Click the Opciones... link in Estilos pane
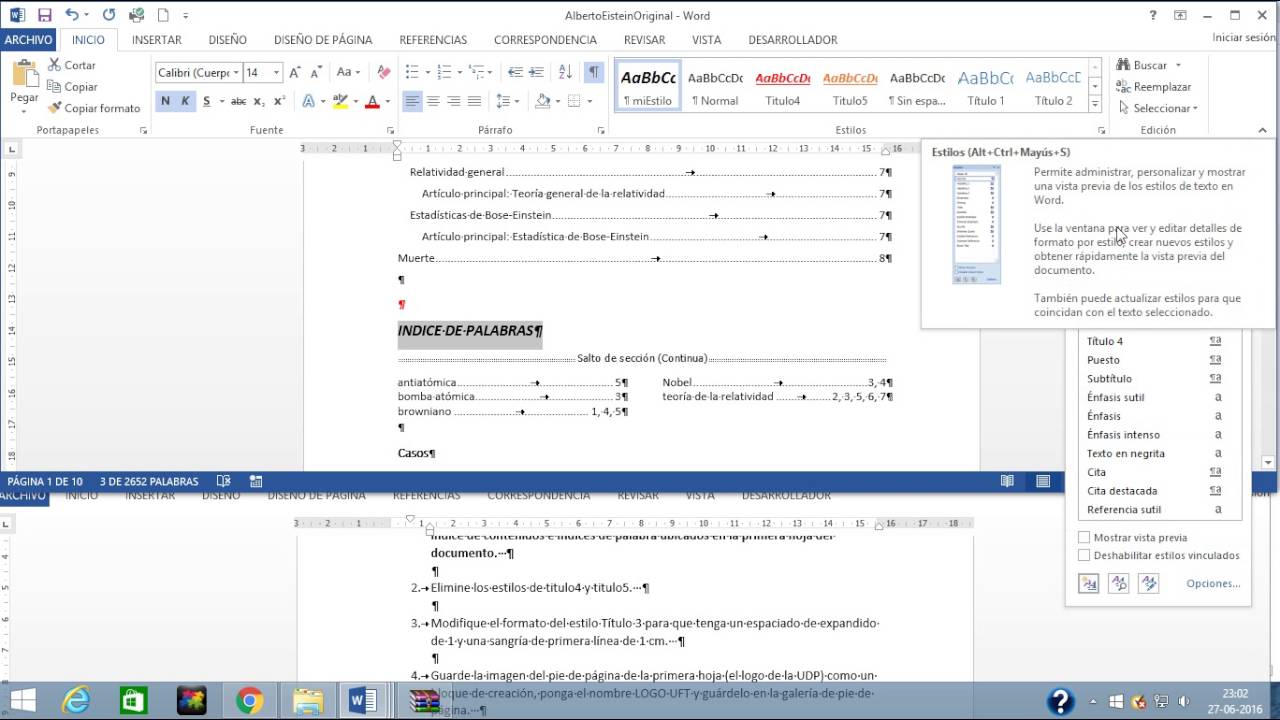The image size is (1280, 720). point(1213,583)
